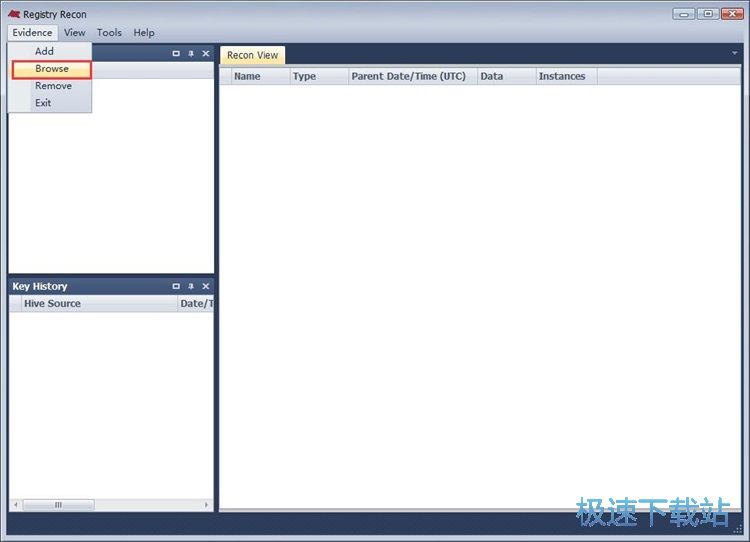Maximize the Registry Recon window
This screenshot has height=542, width=750.
(708, 14)
